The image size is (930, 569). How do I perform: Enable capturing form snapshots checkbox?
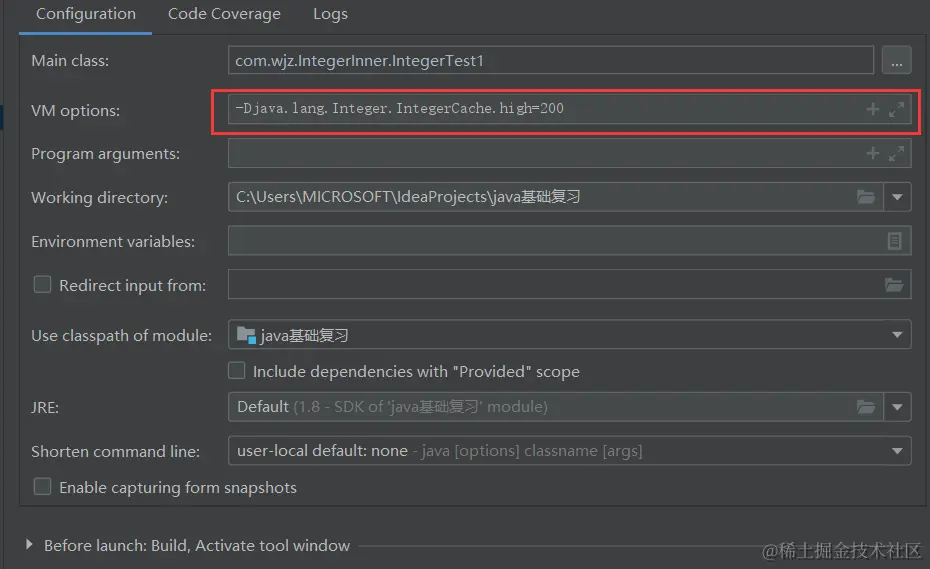click(x=42, y=487)
